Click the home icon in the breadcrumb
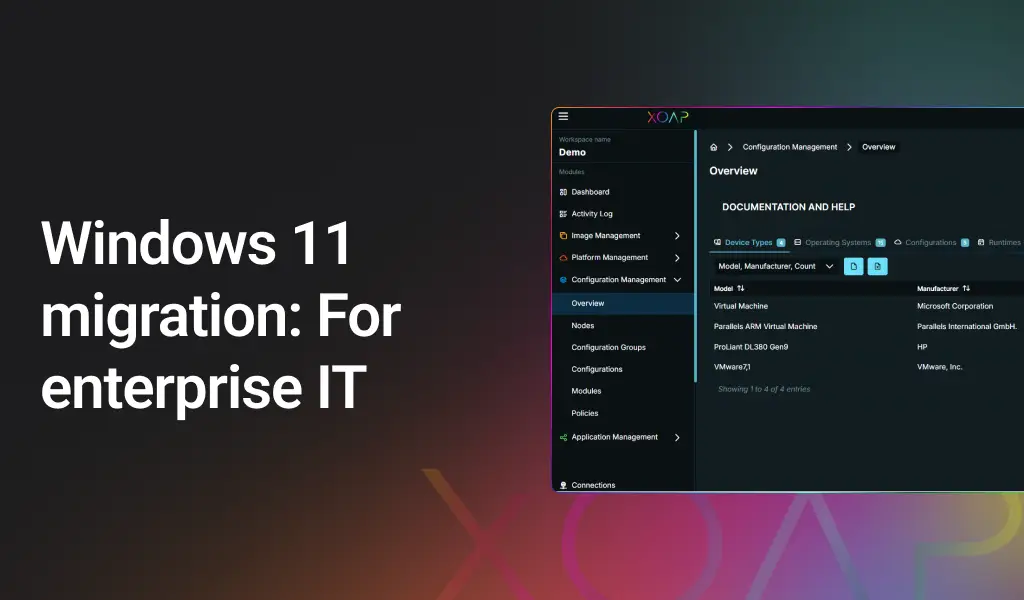Screen dimensions: 1024x600 (x=712, y=147)
